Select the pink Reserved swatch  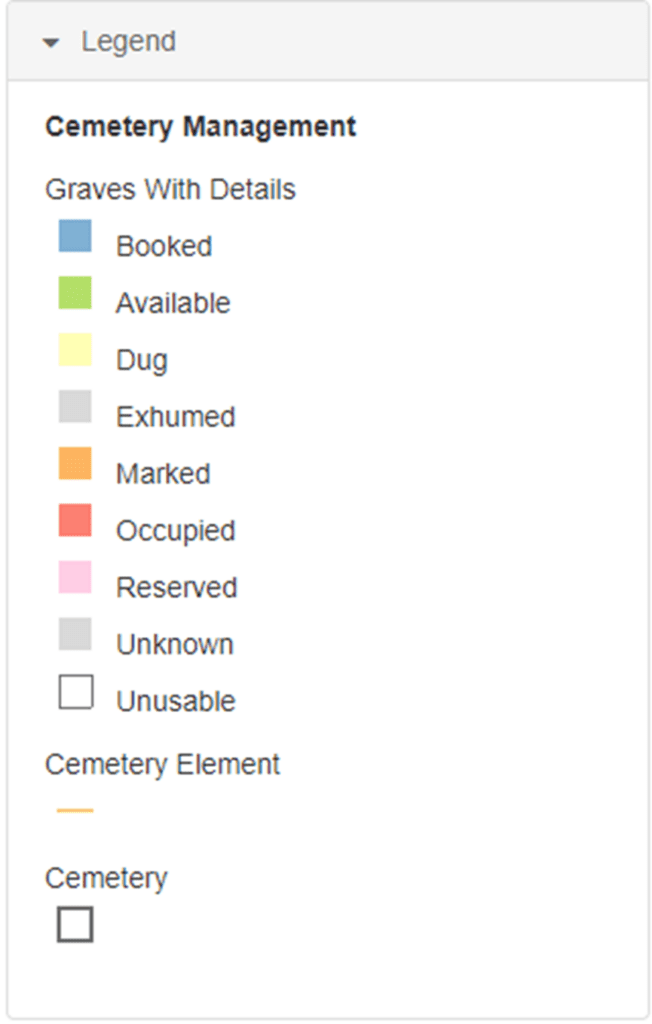click(x=75, y=577)
